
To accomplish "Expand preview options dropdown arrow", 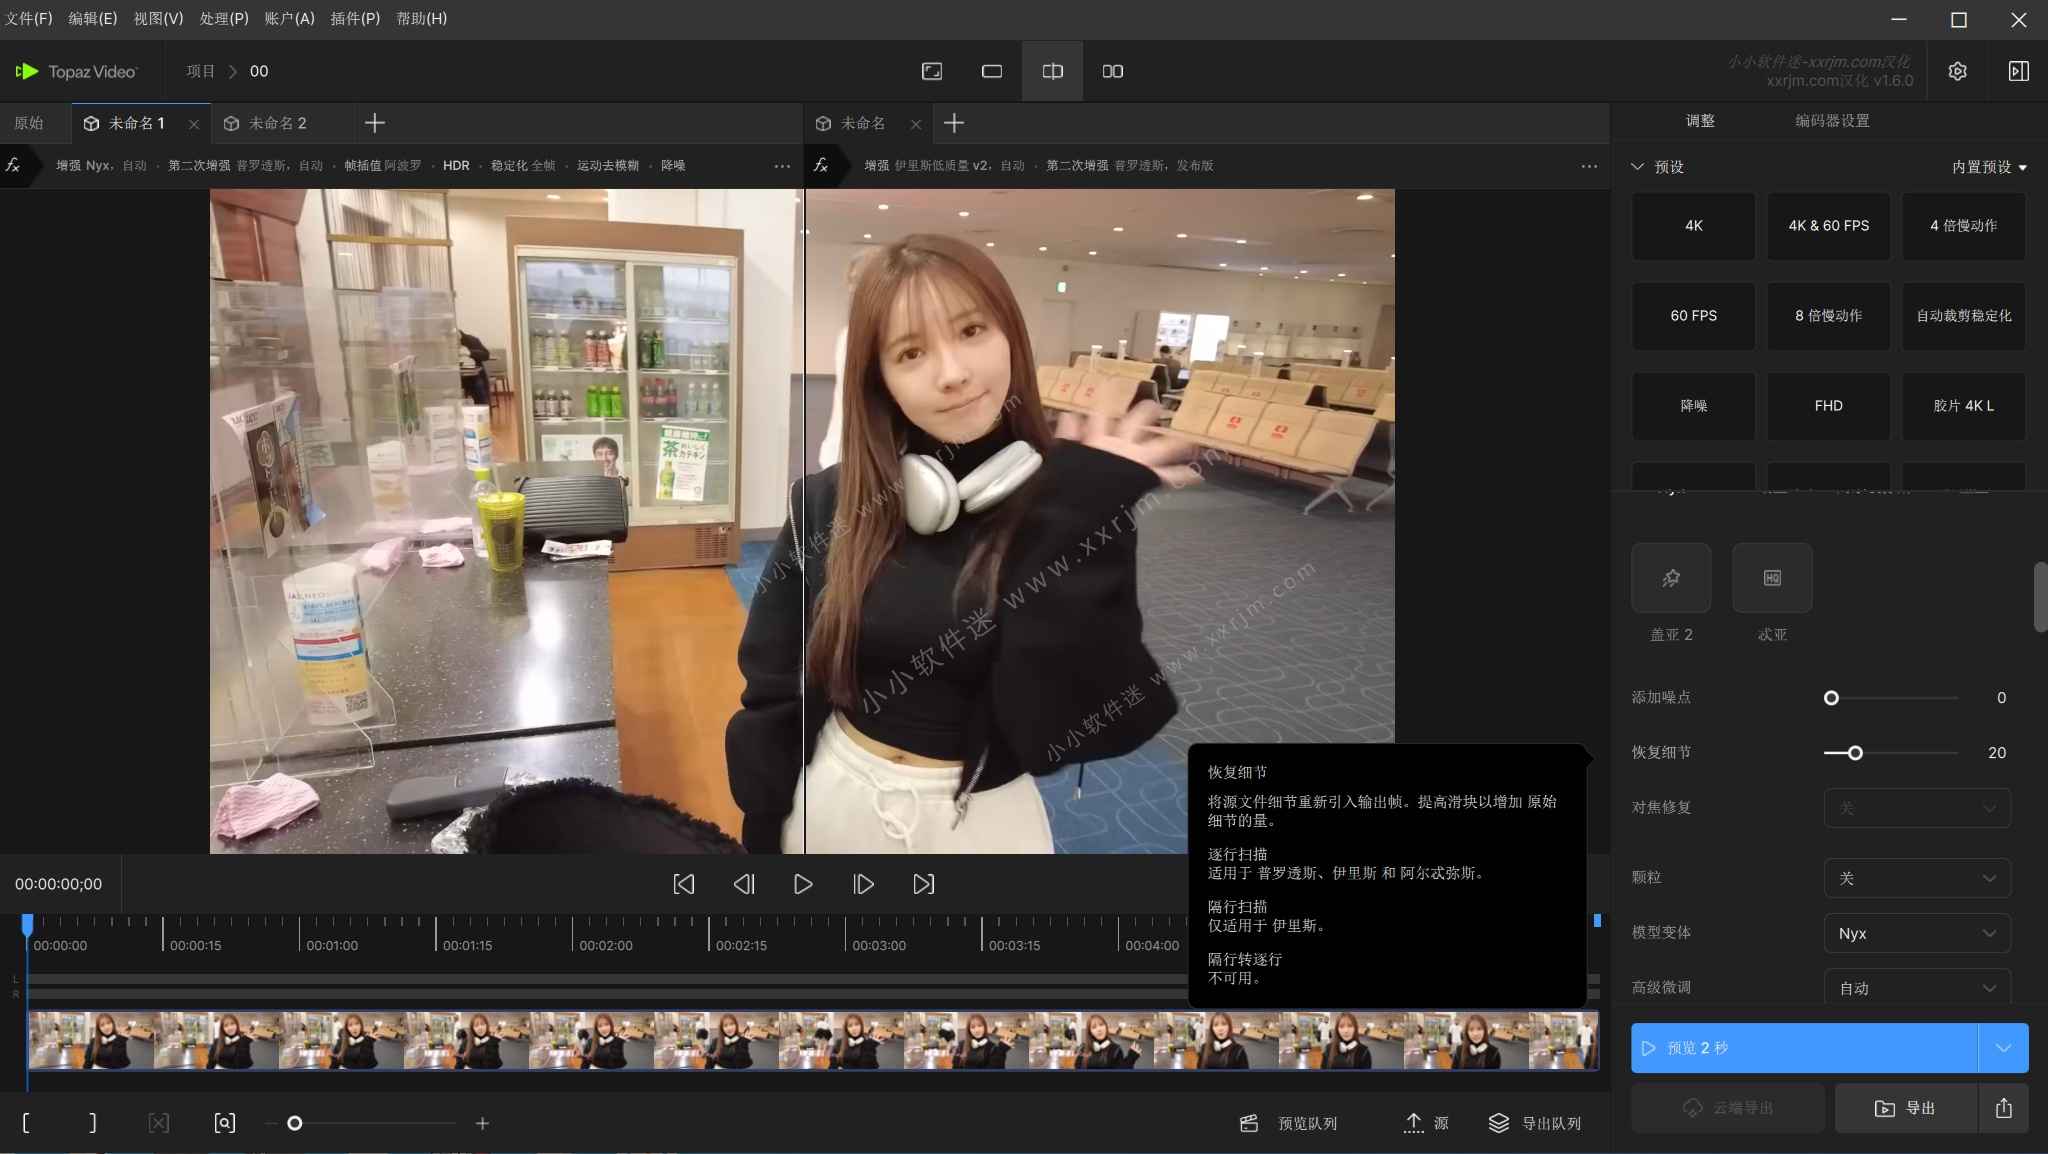I will click(2003, 1048).
